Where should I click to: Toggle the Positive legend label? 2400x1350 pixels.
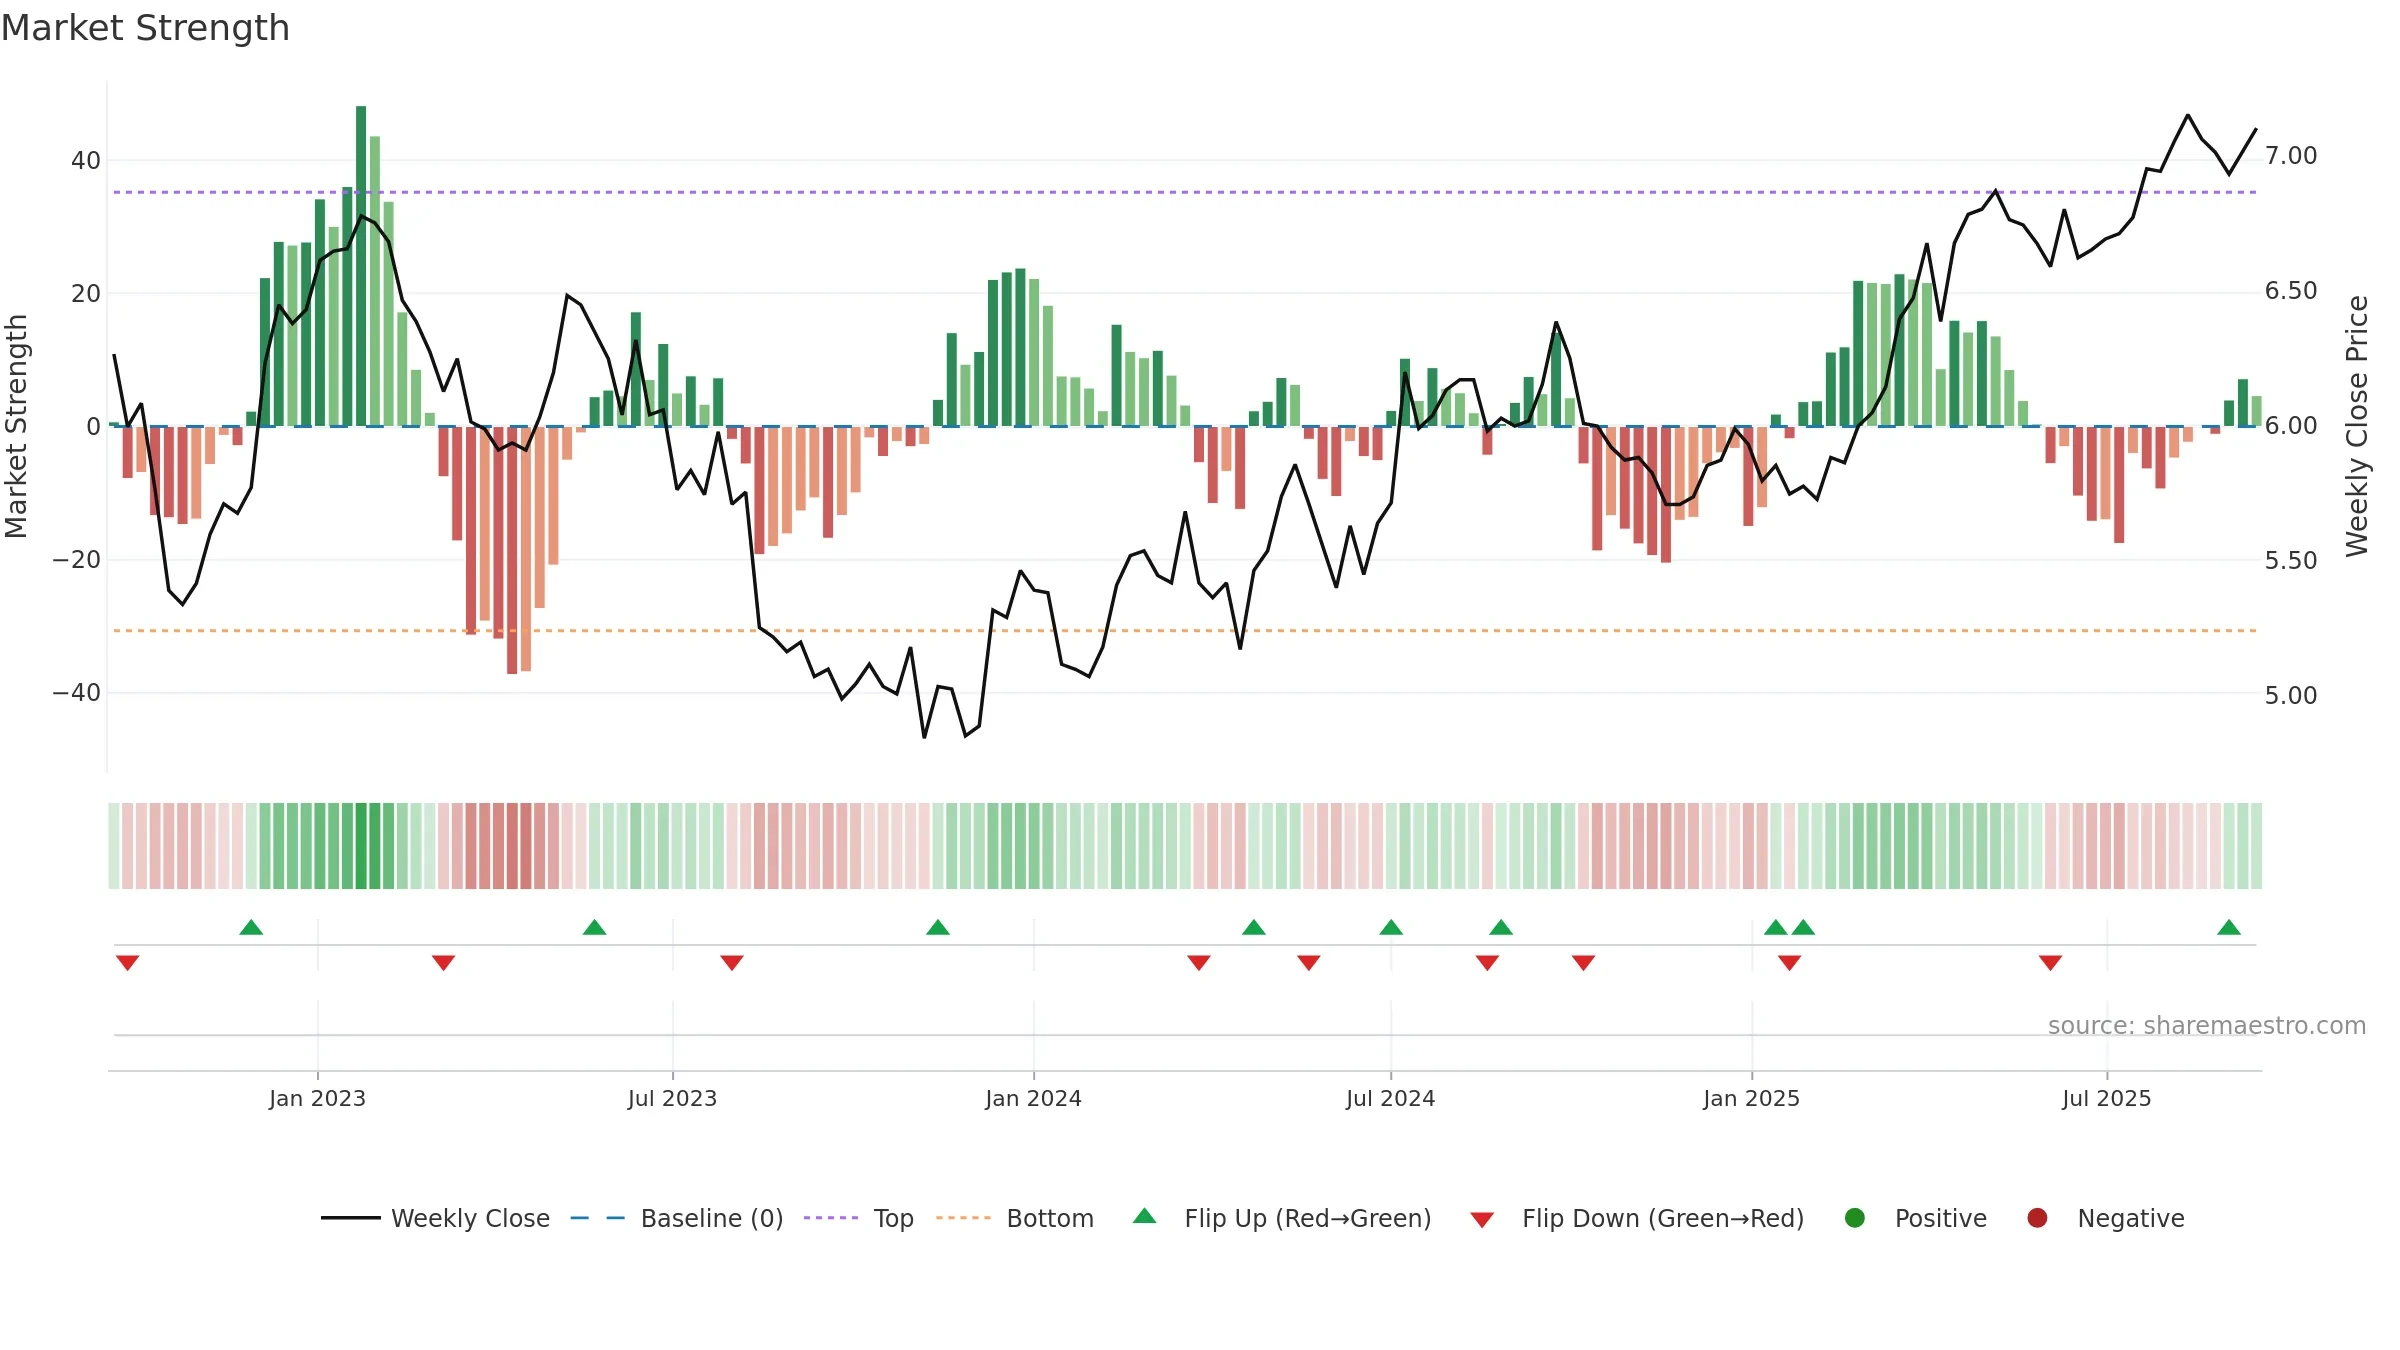tap(1941, 1219)
